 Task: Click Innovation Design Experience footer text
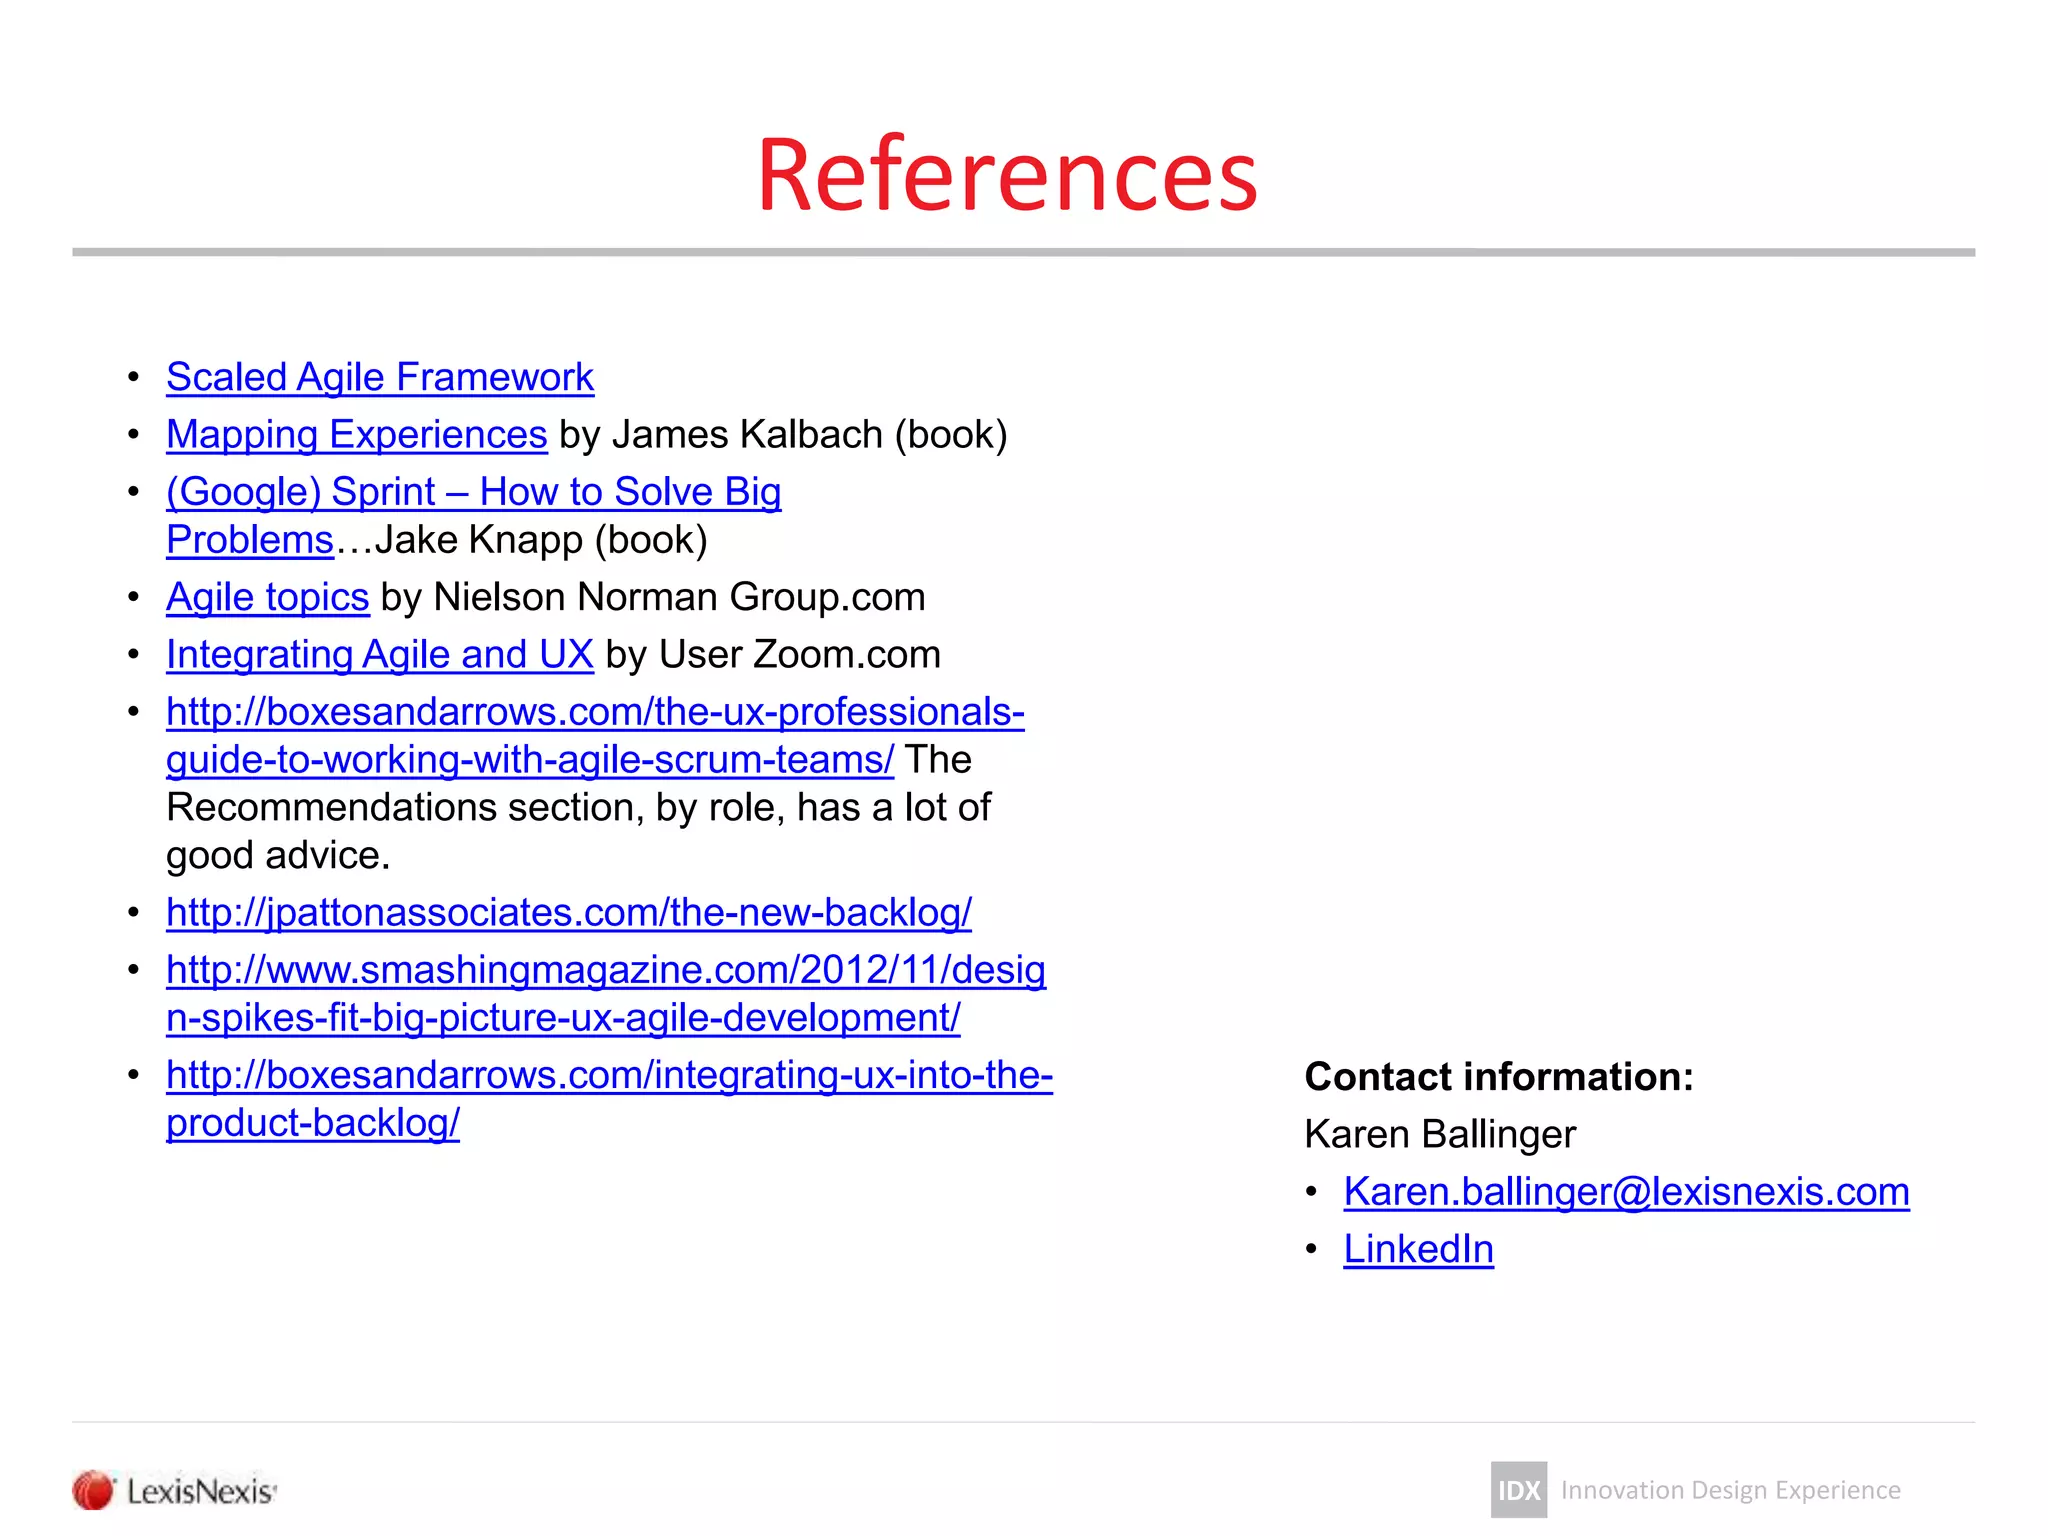(1730, 1490)
